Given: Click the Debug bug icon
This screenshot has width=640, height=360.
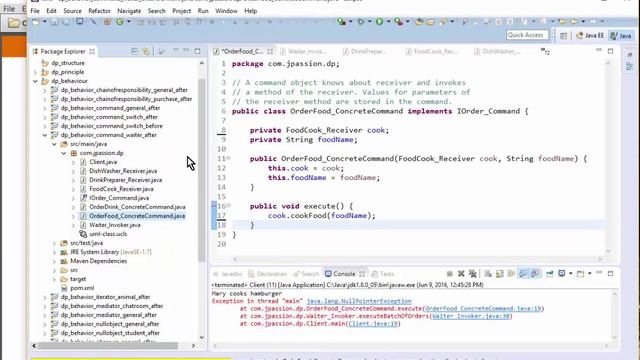Looking at the screenshot, I should pyautogui.click(x=361, y=22).
